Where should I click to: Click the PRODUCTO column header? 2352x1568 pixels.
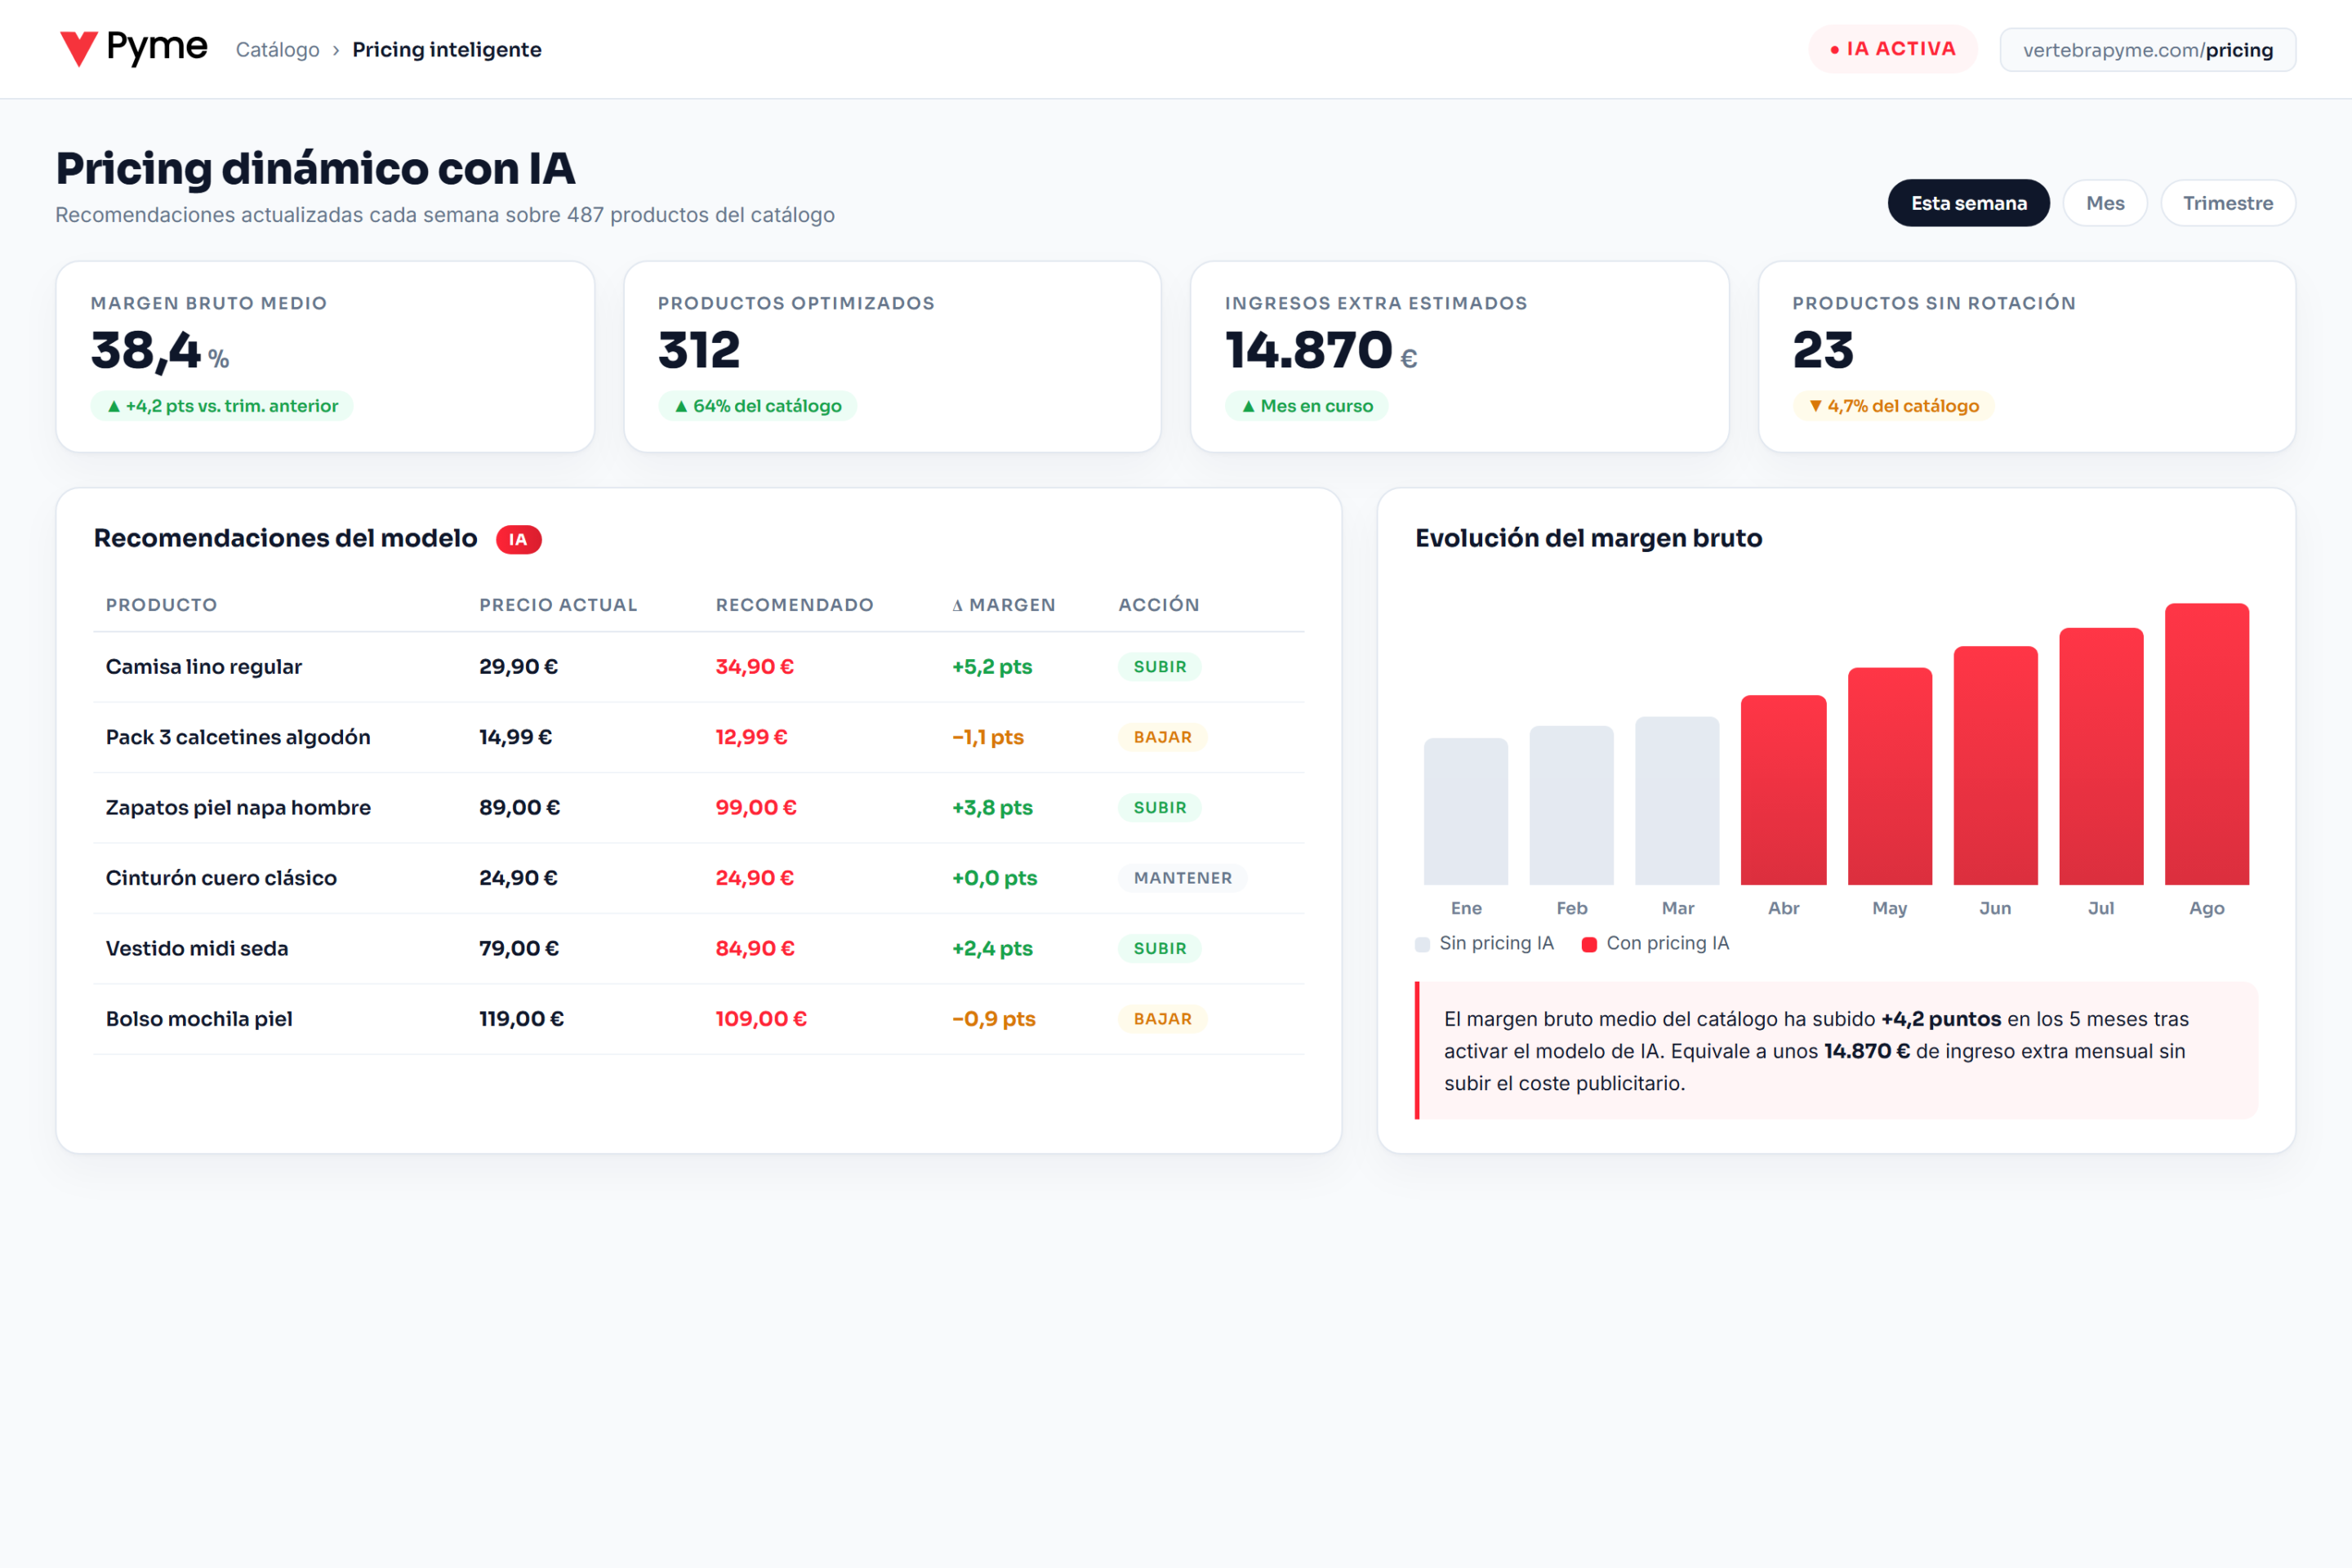[161, 605]
